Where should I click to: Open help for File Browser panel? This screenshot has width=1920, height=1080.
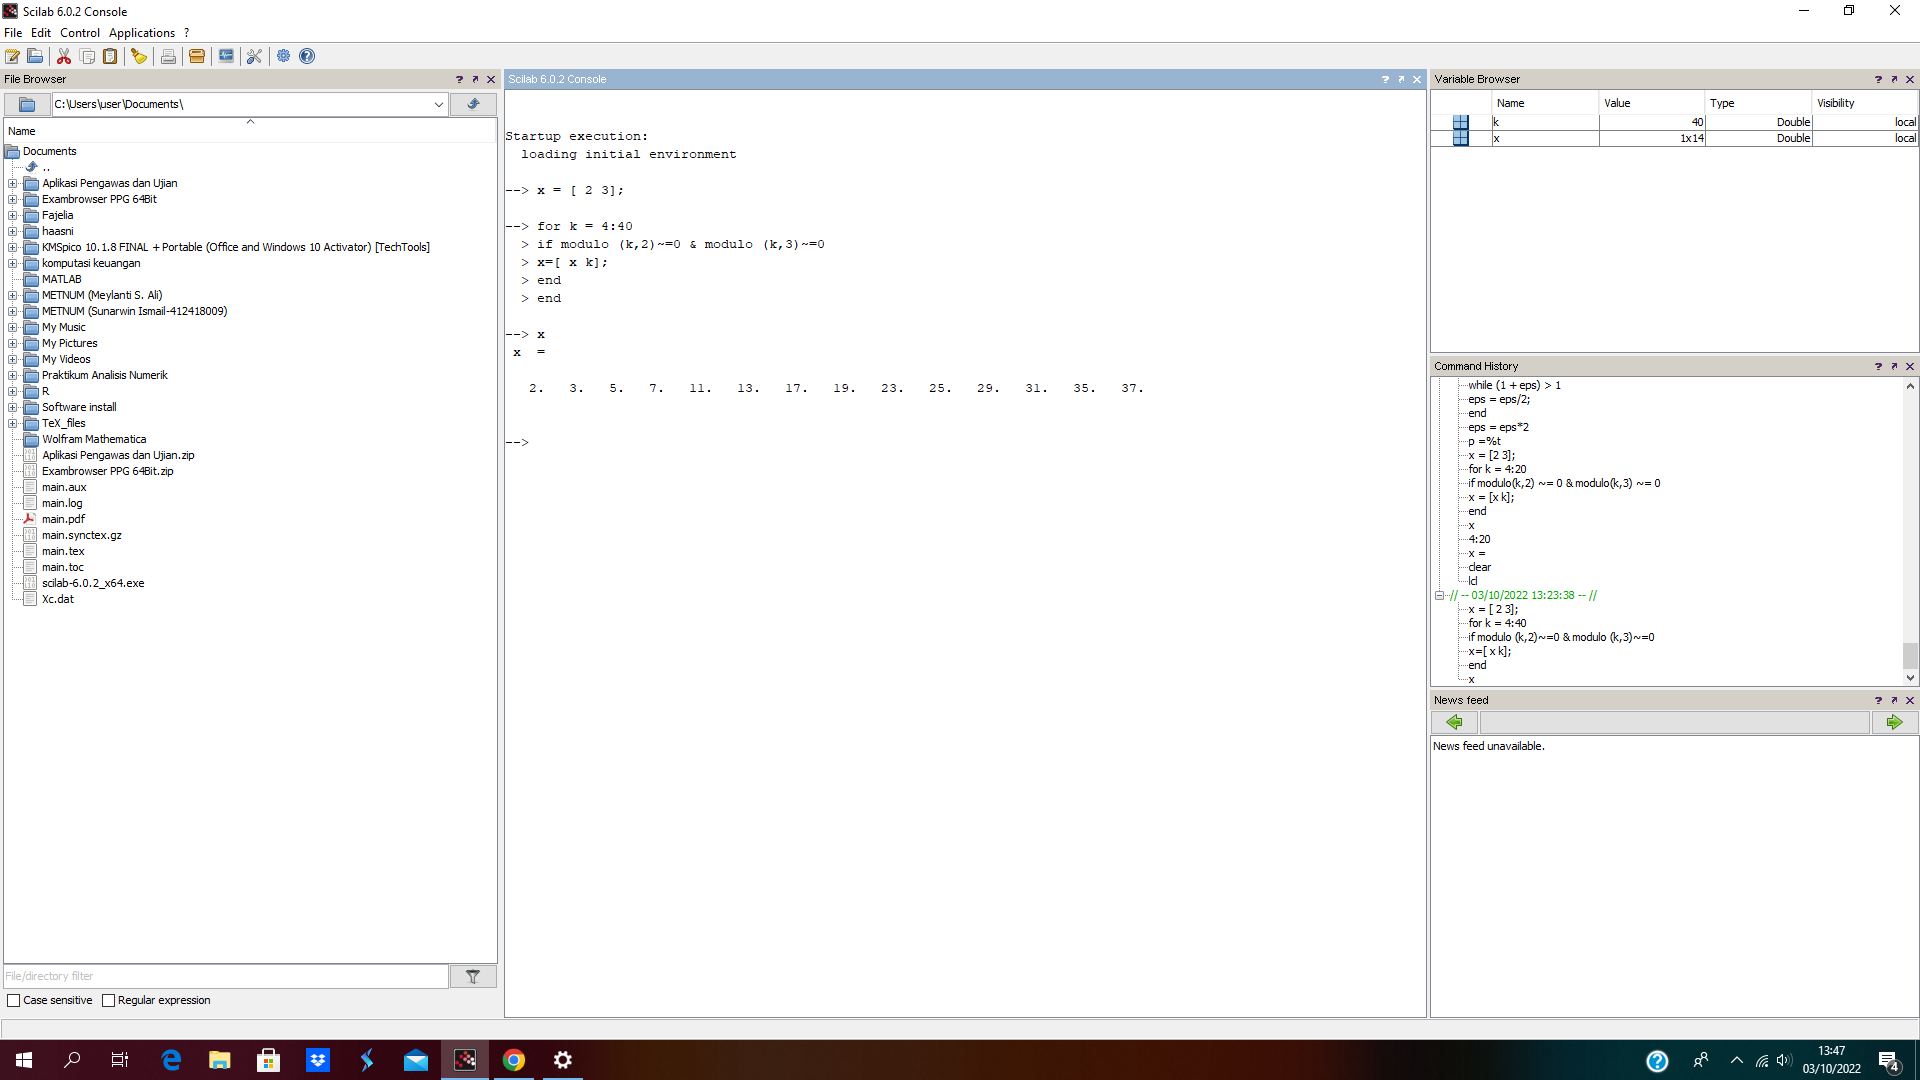point(459,79)
